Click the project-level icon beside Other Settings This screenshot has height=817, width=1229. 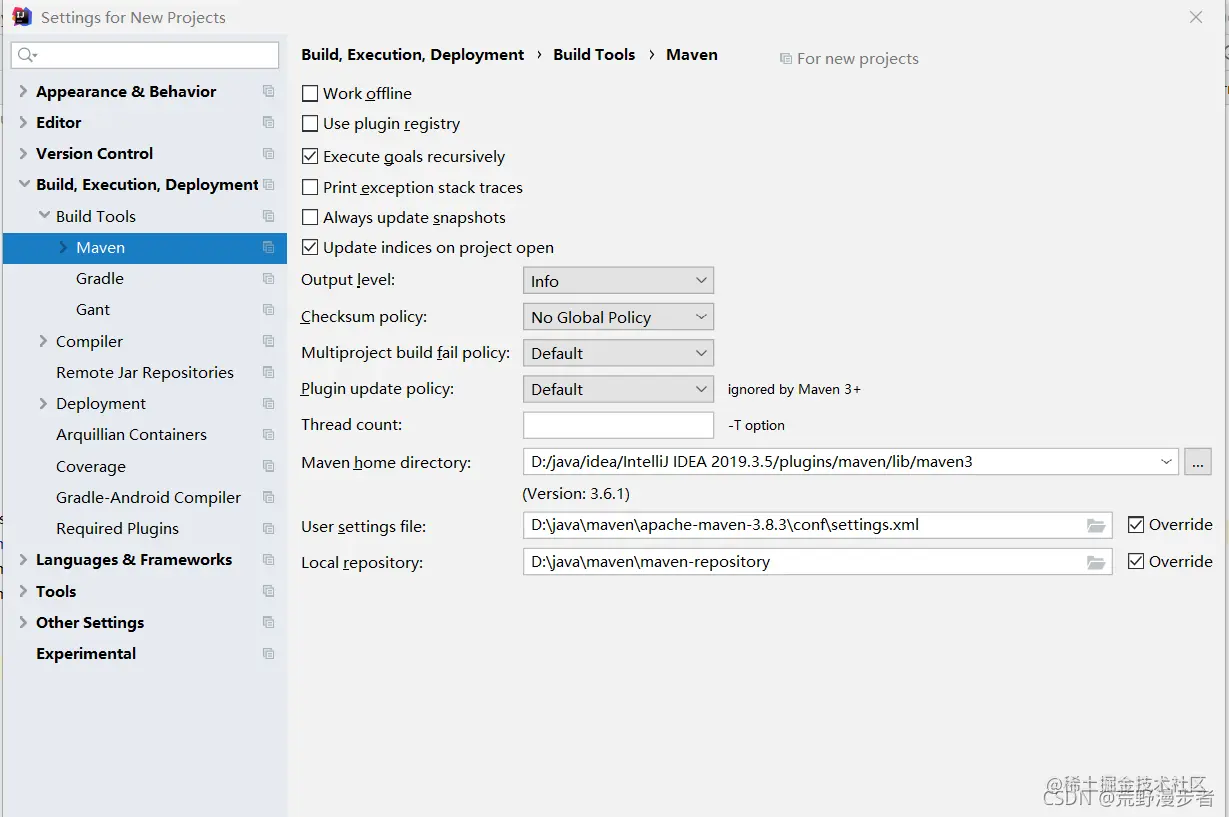click(268, 622)
